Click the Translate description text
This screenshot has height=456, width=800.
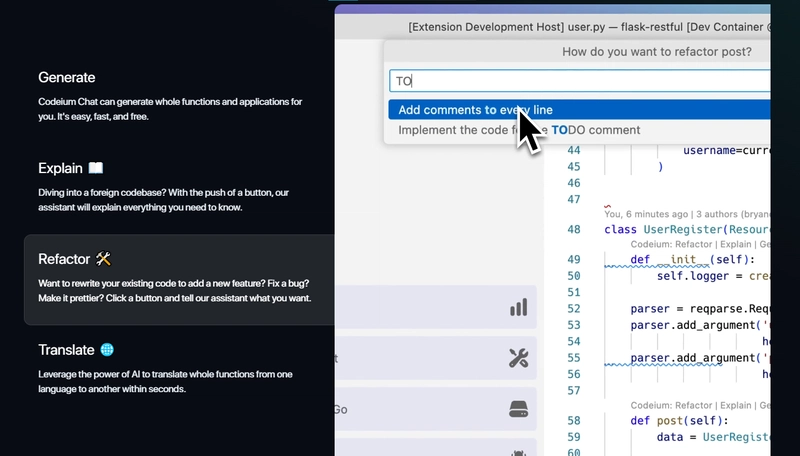click(165, 382)
